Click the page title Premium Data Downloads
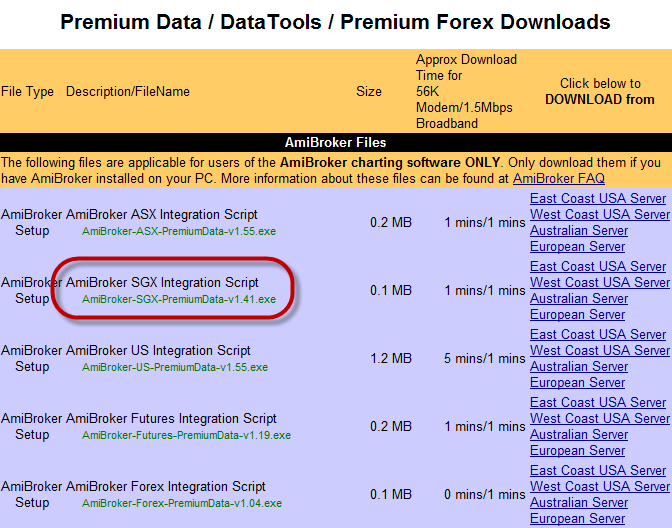The image size is (672, 528). pyautogui.click(x=336, y=22)
